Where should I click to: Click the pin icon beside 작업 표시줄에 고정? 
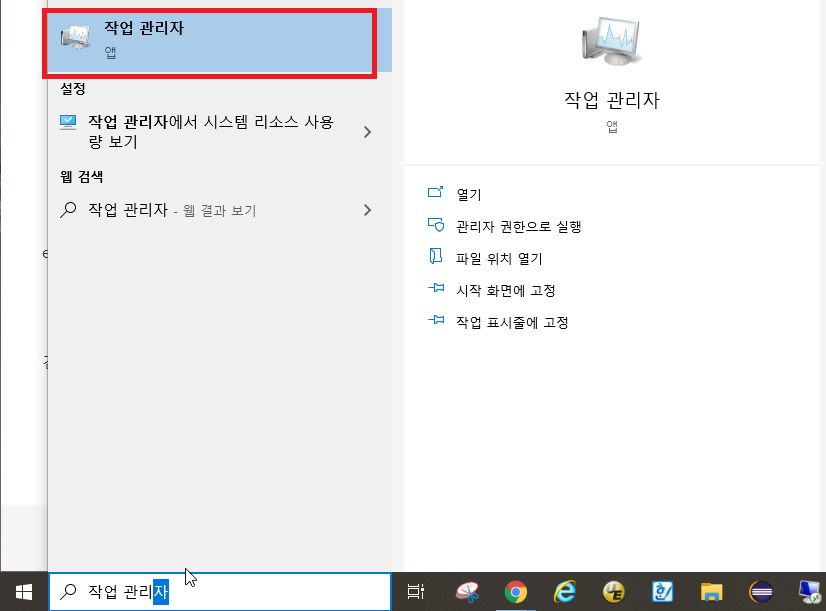point(436,320)
